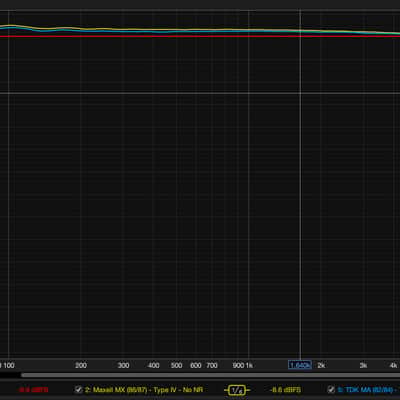Select the Maxell MX (85/87) - Type IV - No NR label
Screen dimensions: 400x400
point(144,389)
